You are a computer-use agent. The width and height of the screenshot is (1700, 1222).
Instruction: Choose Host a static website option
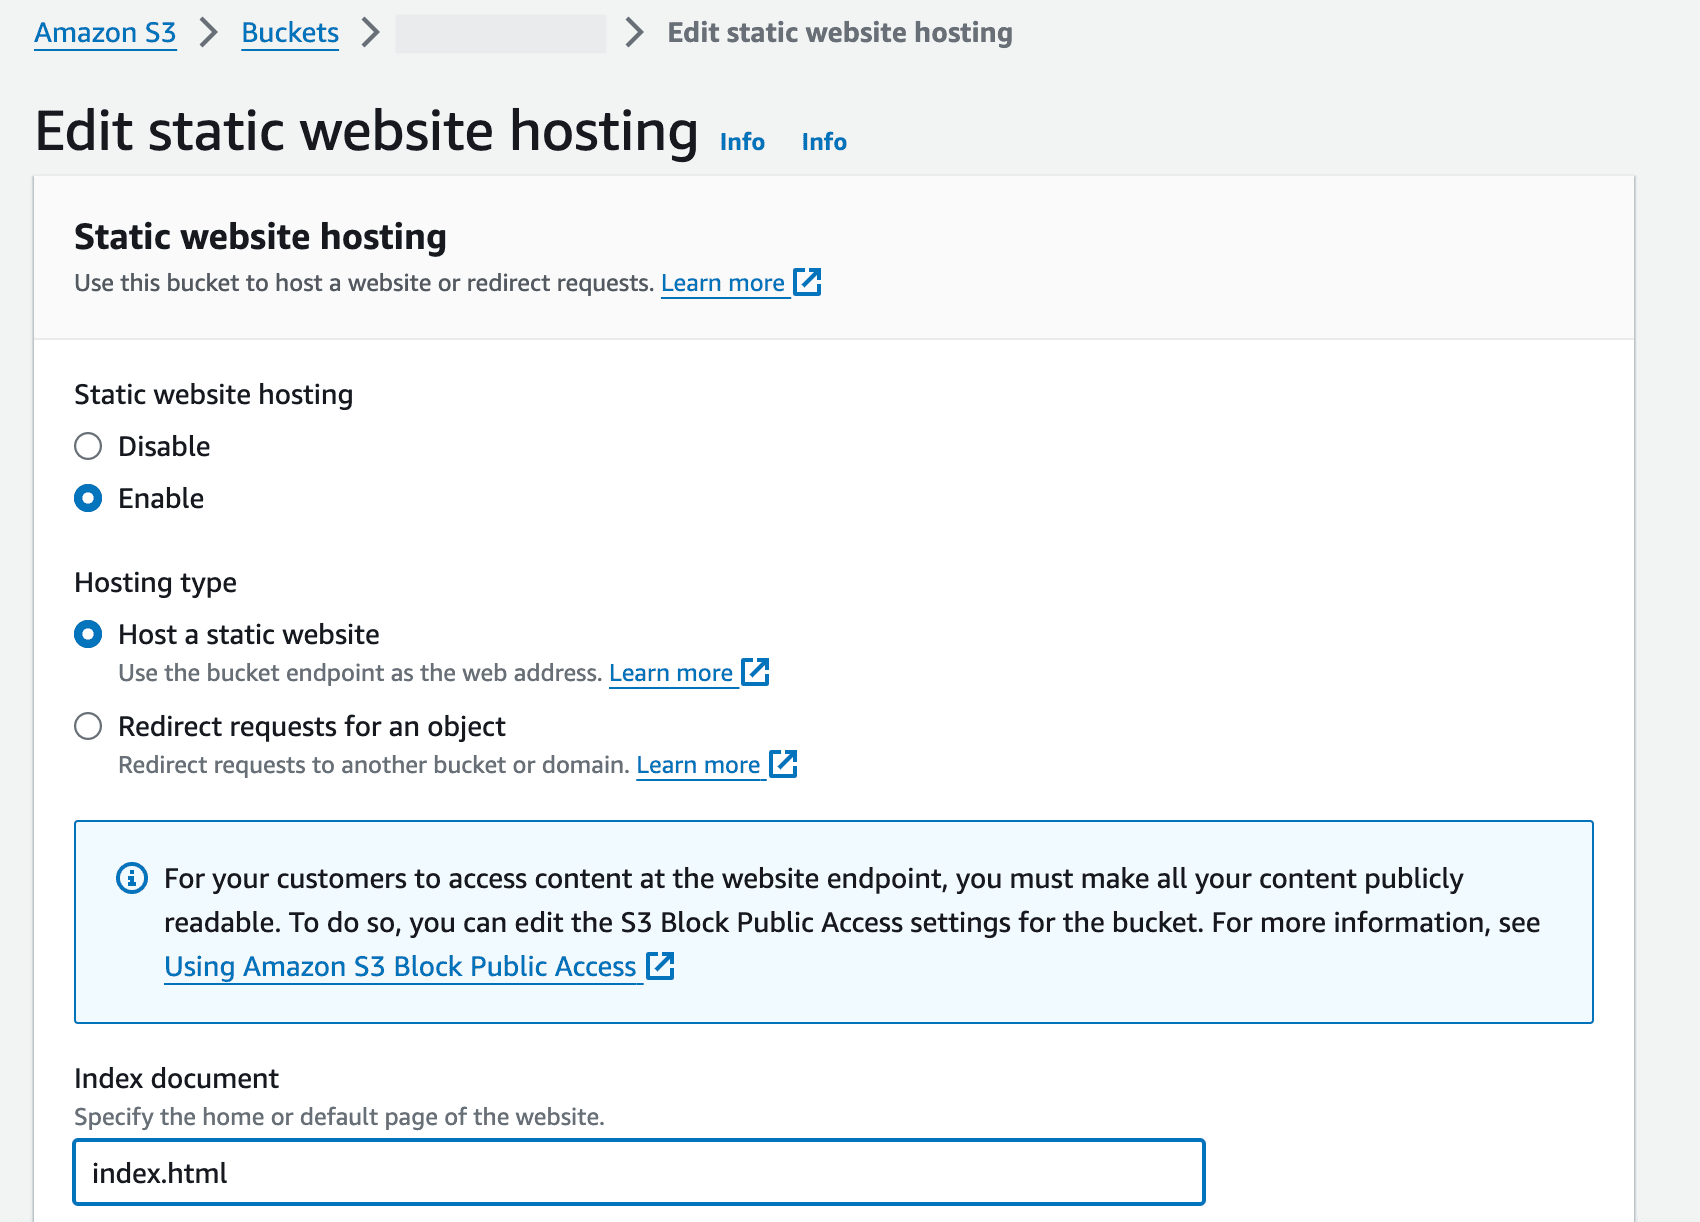[88, 633]
